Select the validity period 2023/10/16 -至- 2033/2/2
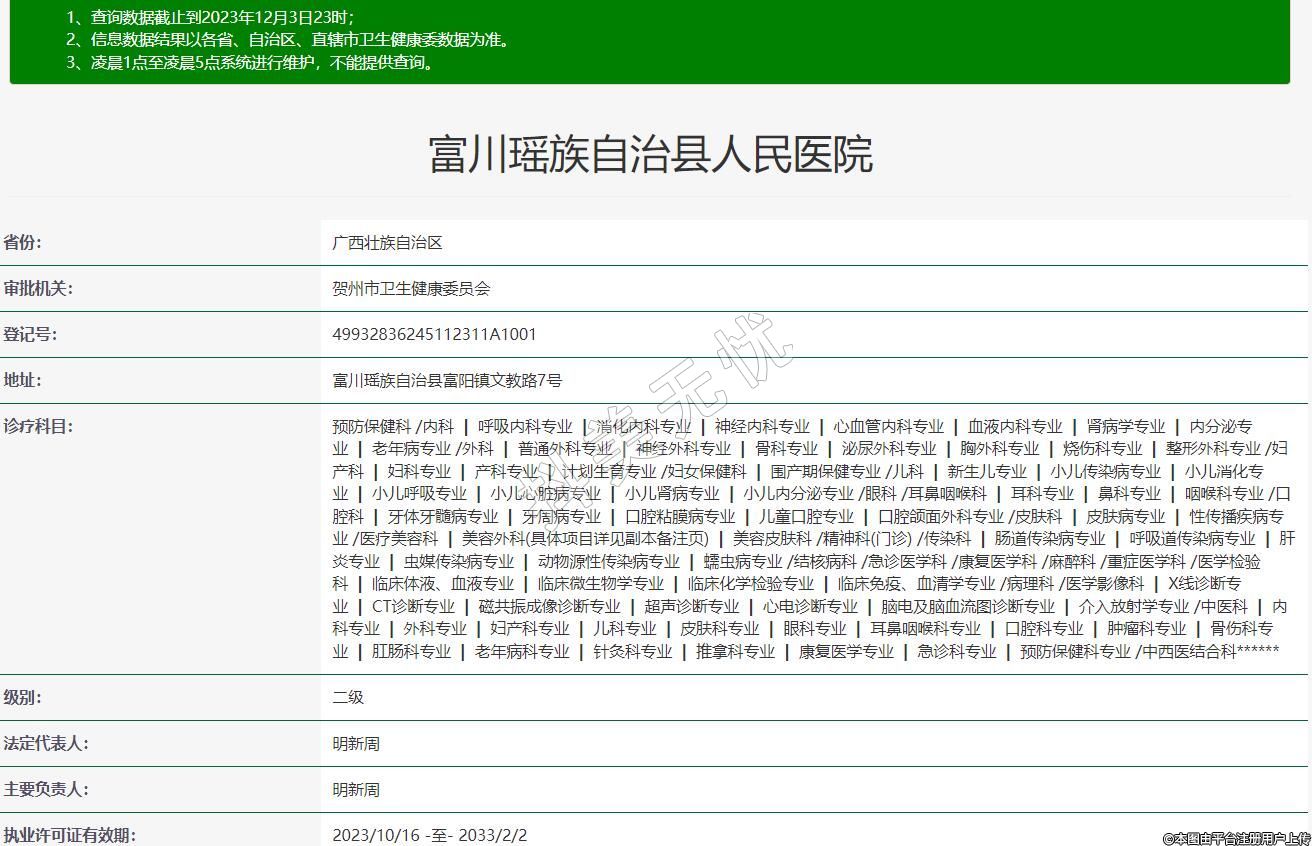 click(x=429, y=835)
